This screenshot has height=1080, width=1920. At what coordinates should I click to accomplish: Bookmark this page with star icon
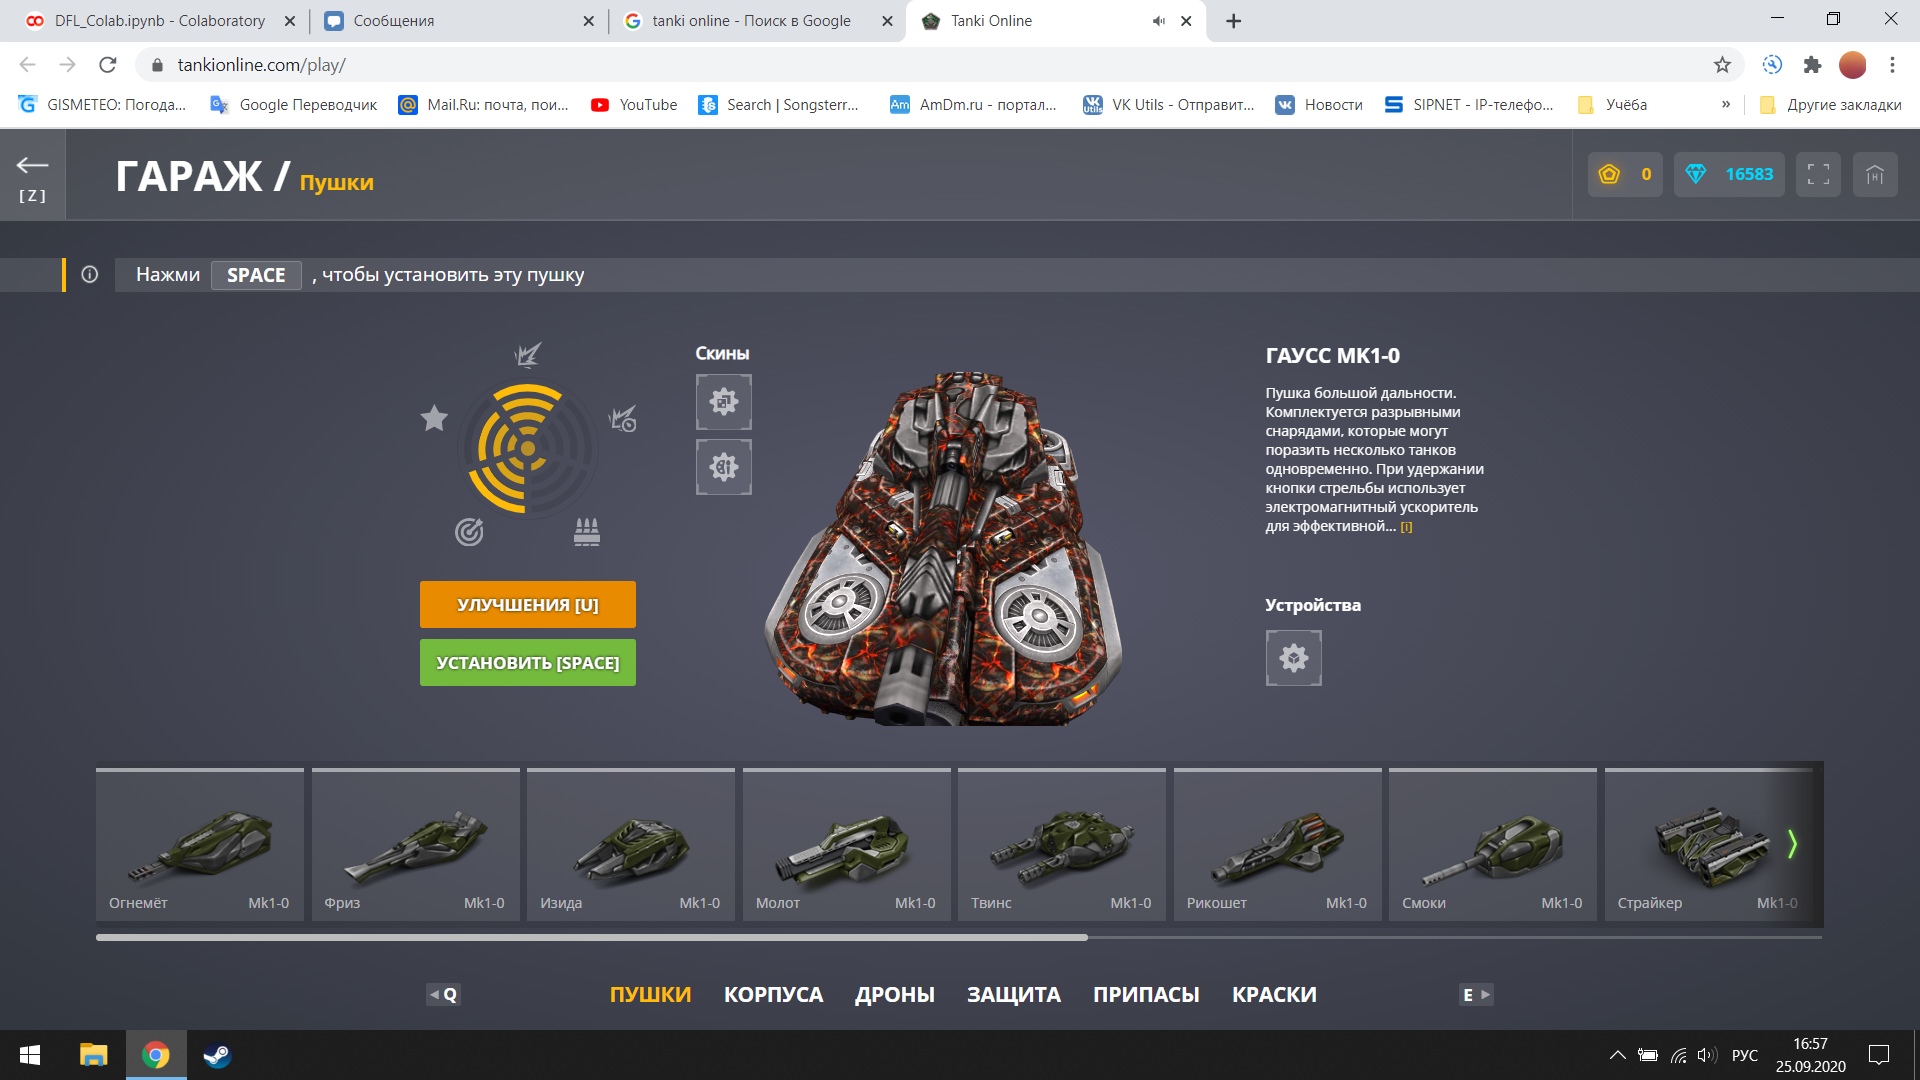(1722, 65)
